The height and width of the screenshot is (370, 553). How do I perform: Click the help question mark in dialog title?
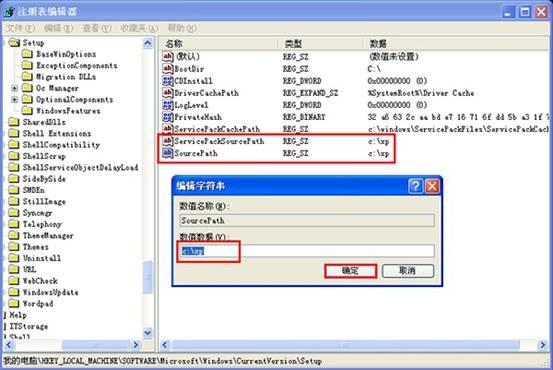[415, 186]
